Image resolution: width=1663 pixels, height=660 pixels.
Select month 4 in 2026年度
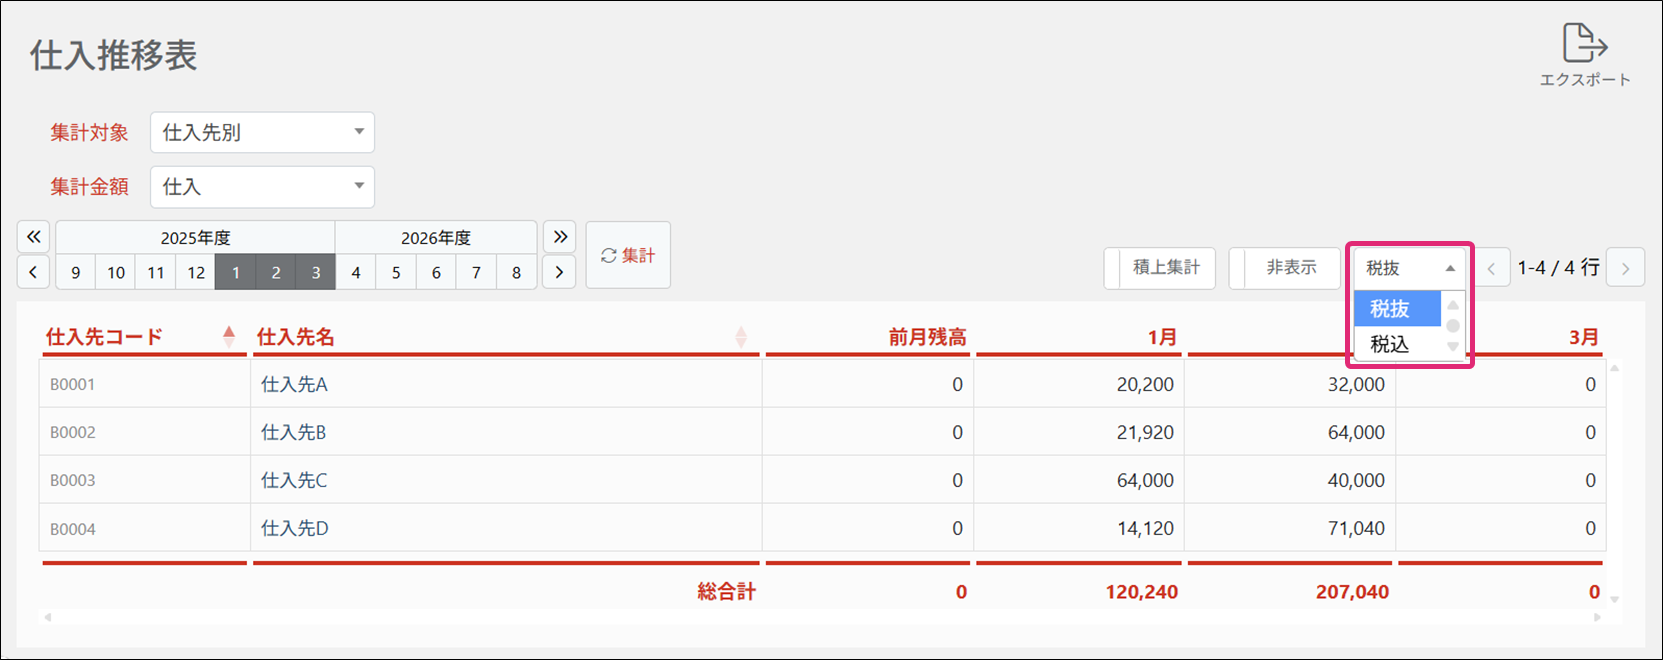356,272
